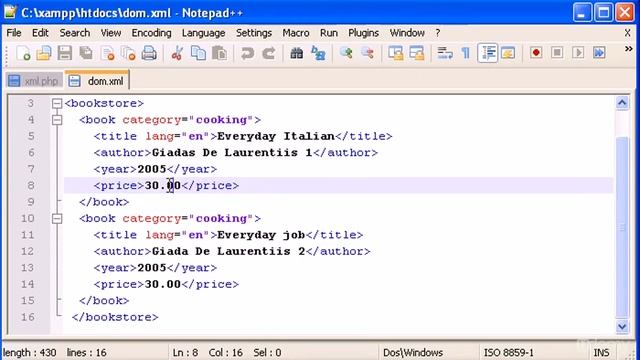Viewport: 640px width, 360px height.
Task: Click the scrollbar up arrow
Action: coord(622,102)
